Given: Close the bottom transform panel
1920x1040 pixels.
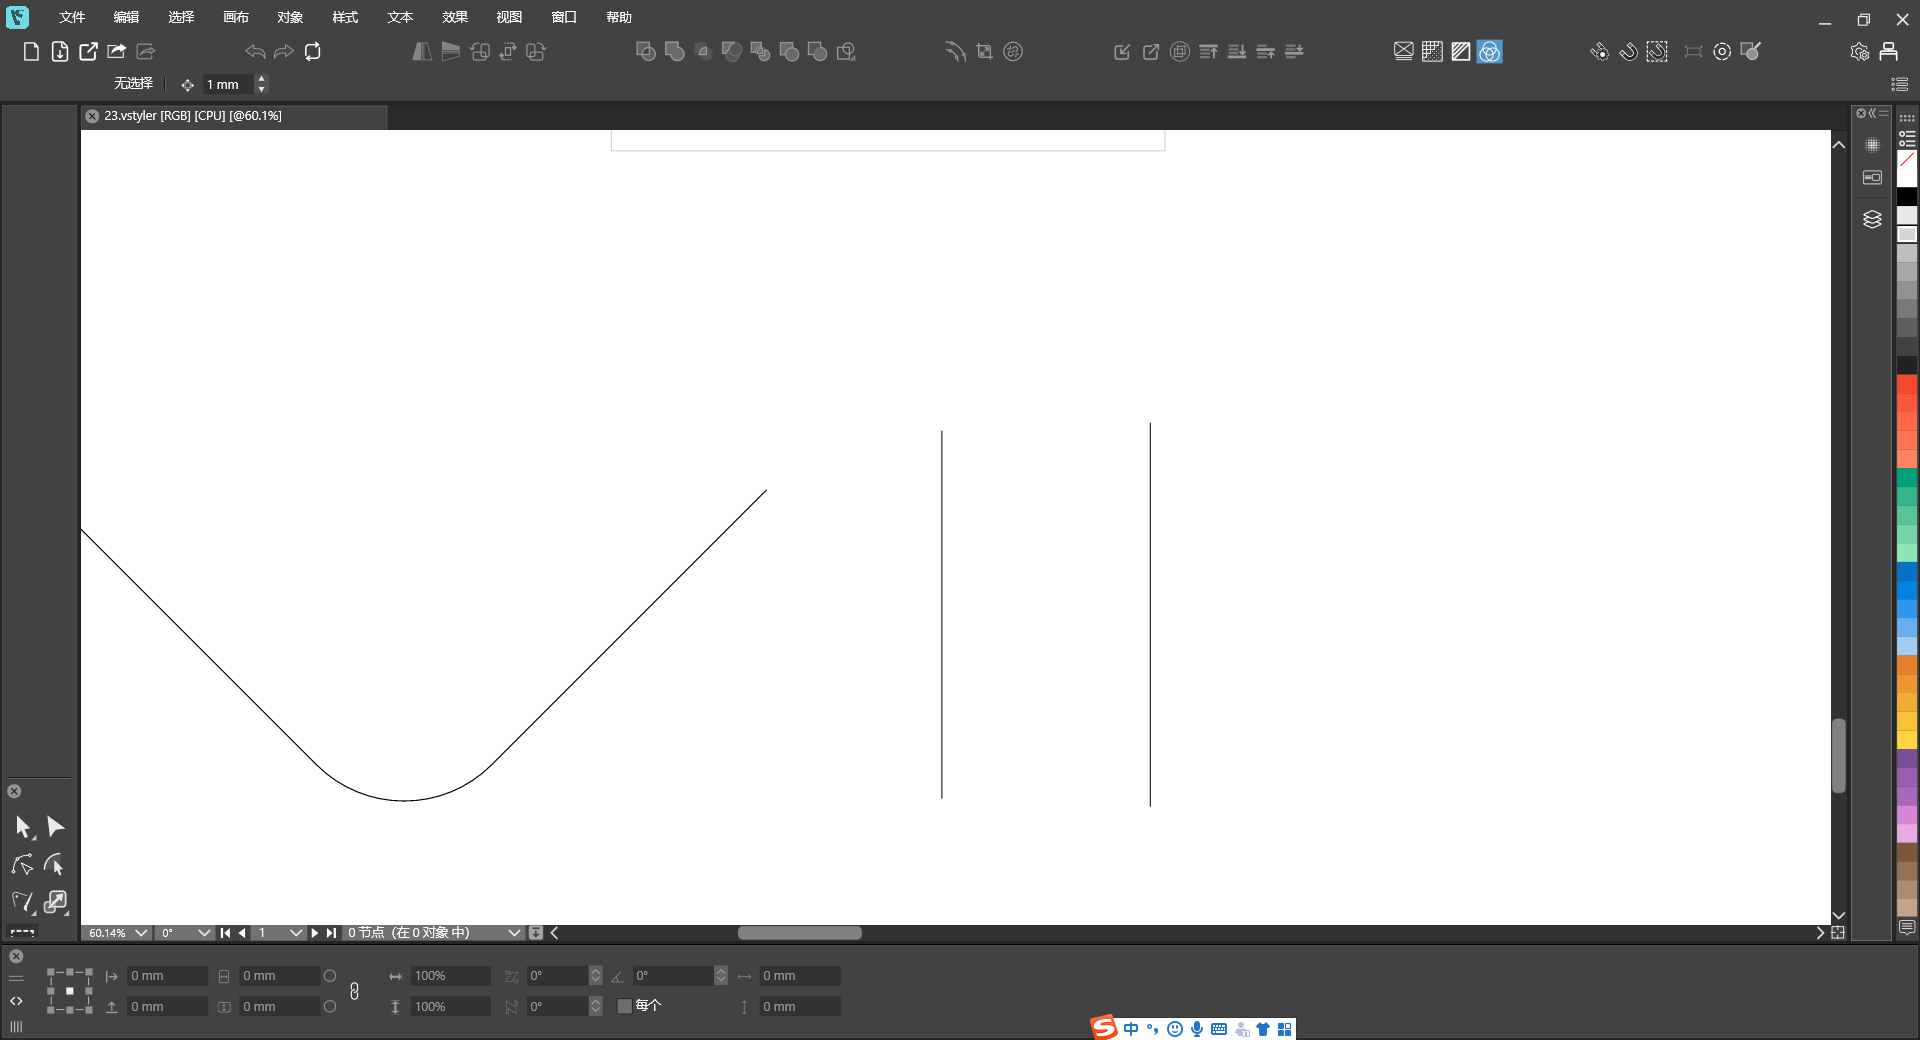Looking at the screenshot, I should click(16, 956).
